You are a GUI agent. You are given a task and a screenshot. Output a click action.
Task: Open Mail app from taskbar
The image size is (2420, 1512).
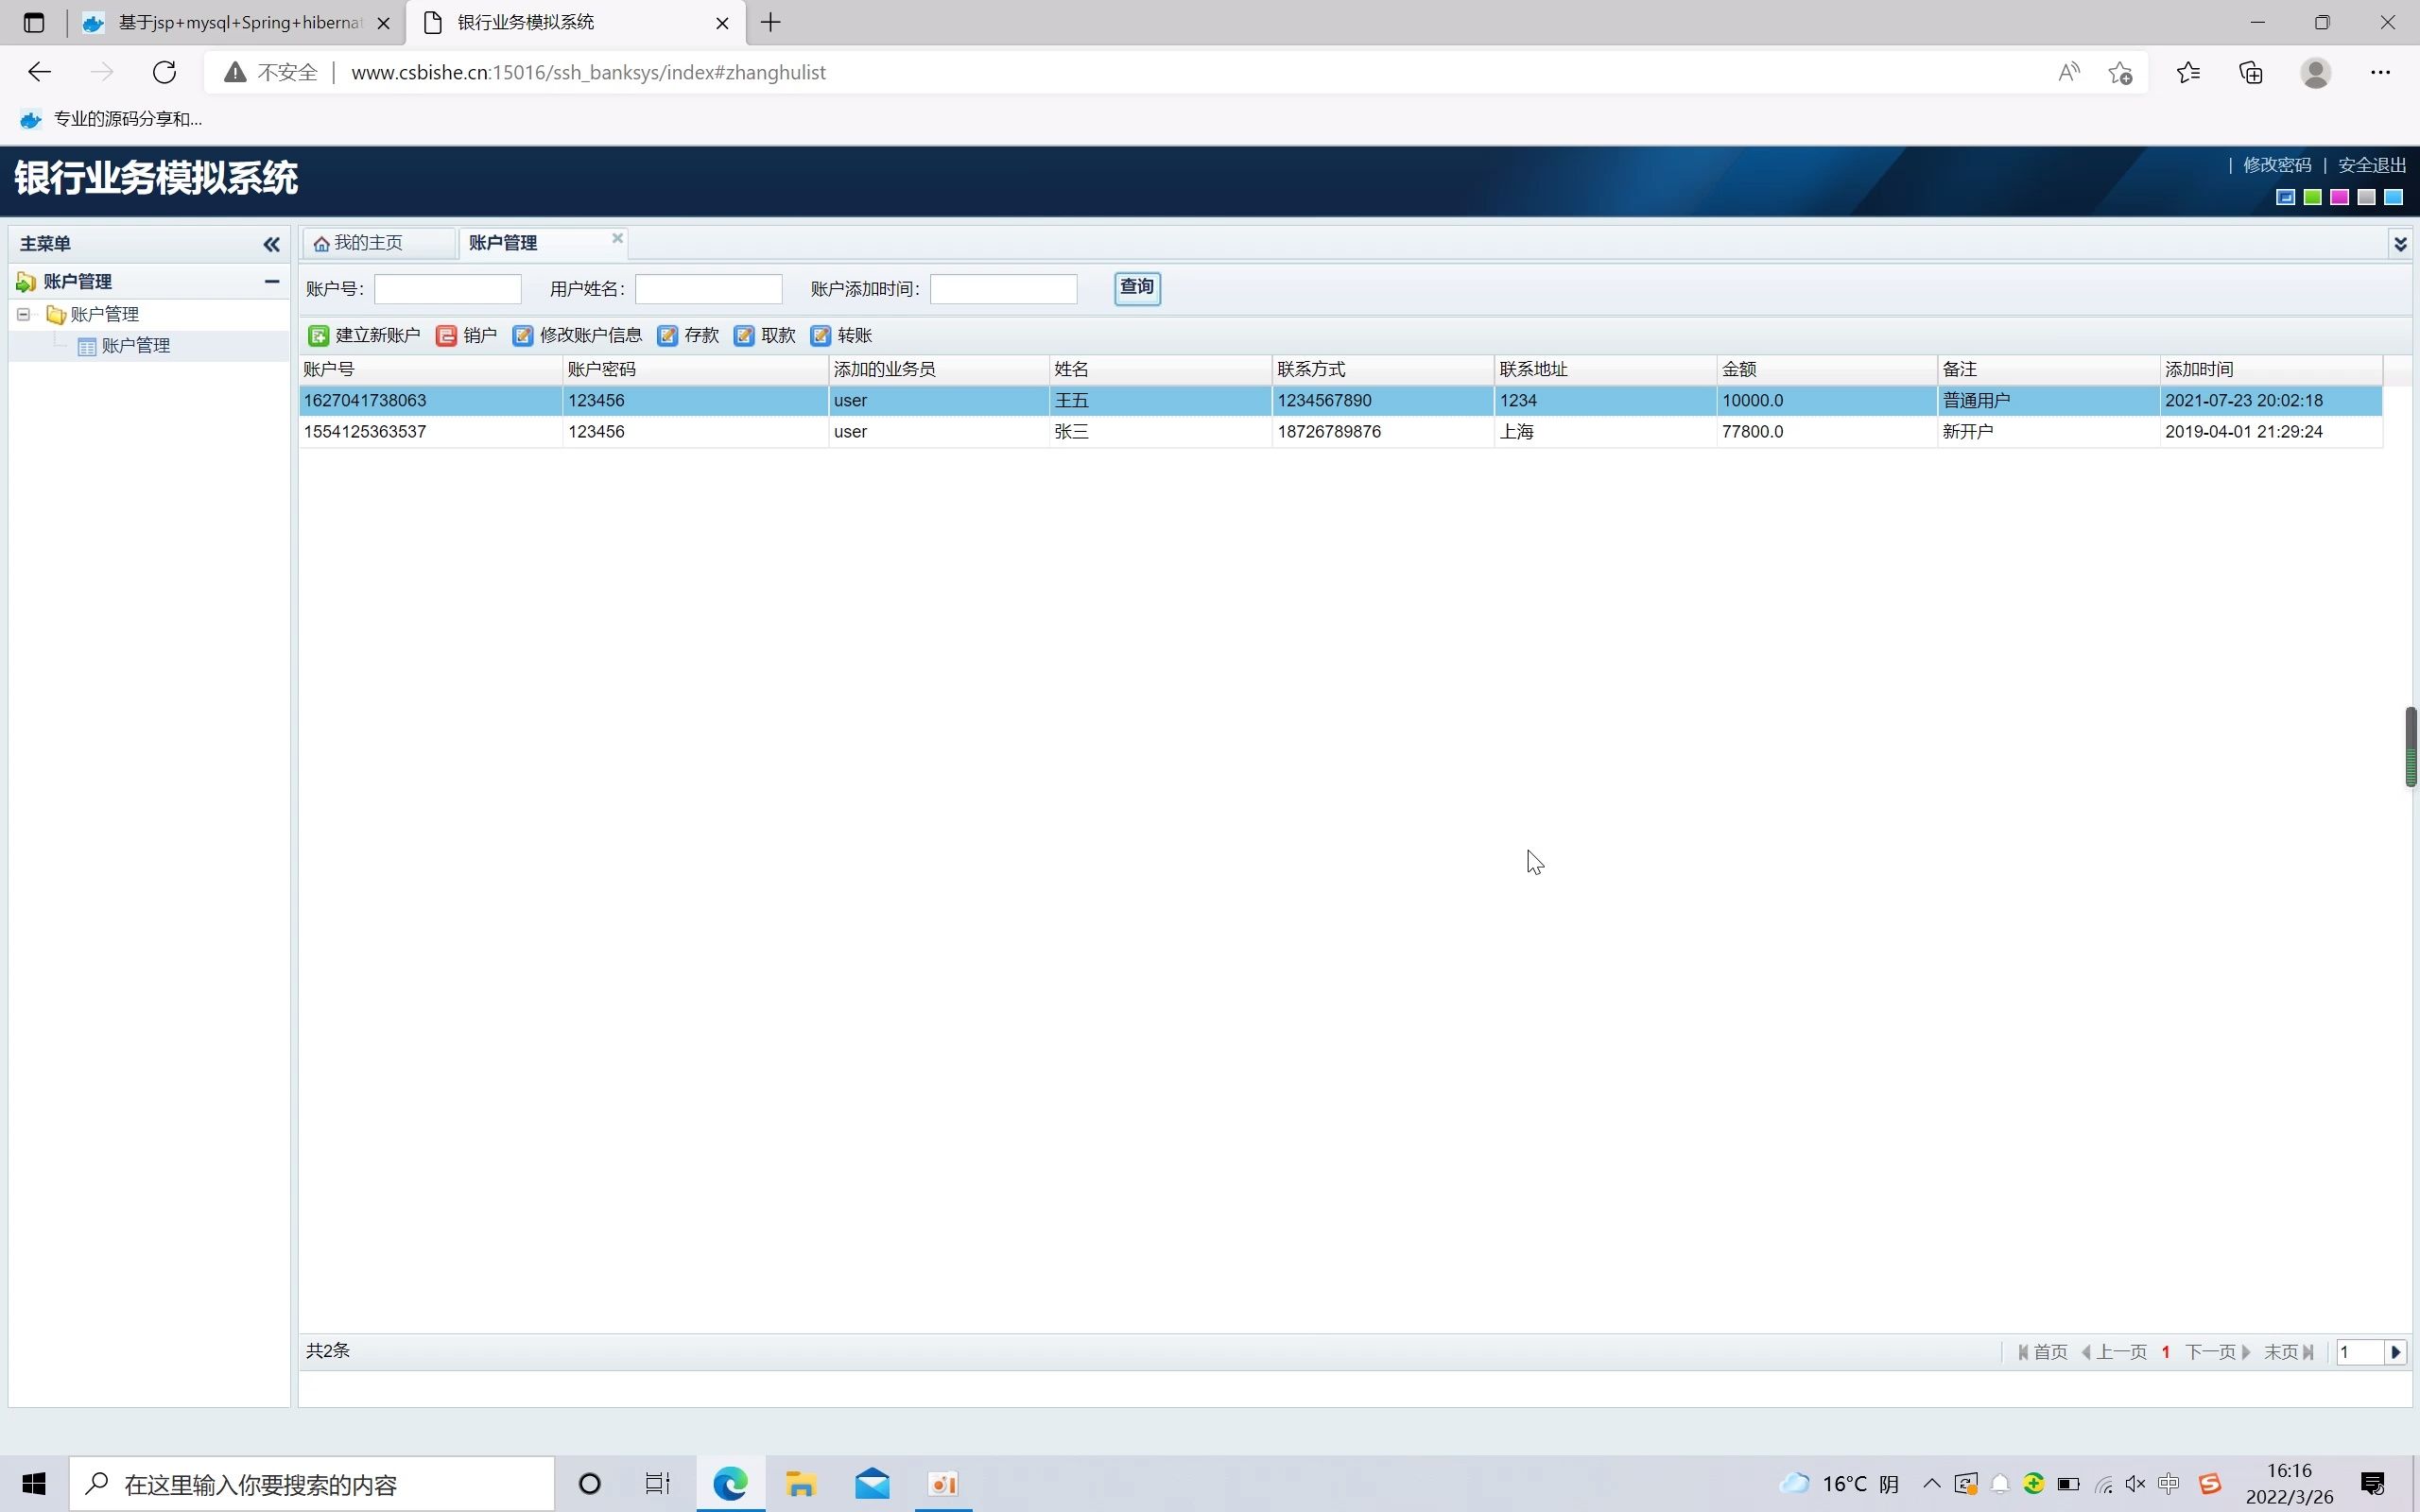(872, 1484)
